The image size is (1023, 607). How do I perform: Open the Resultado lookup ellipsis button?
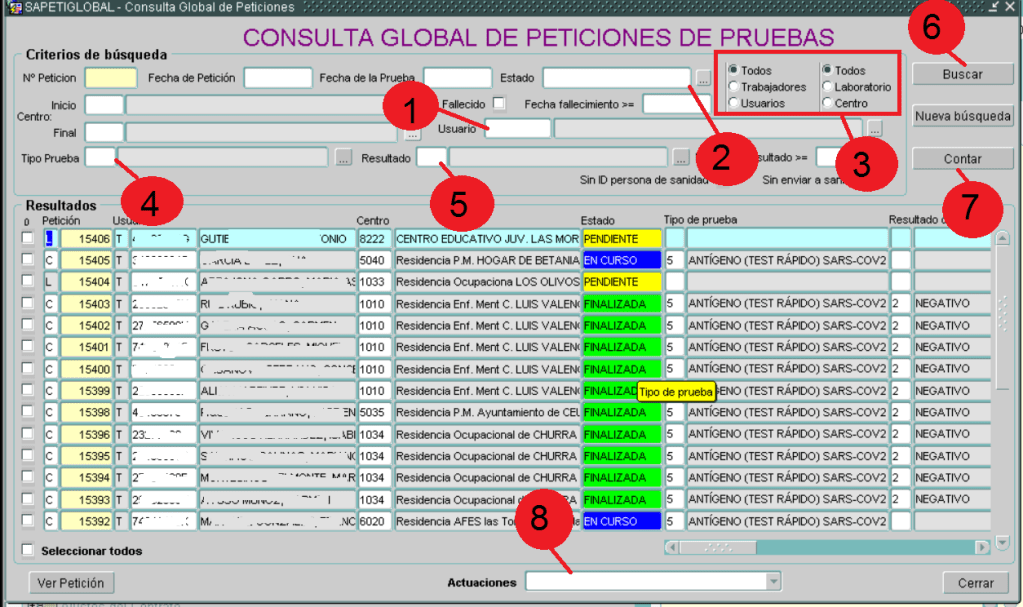(681, 157)
